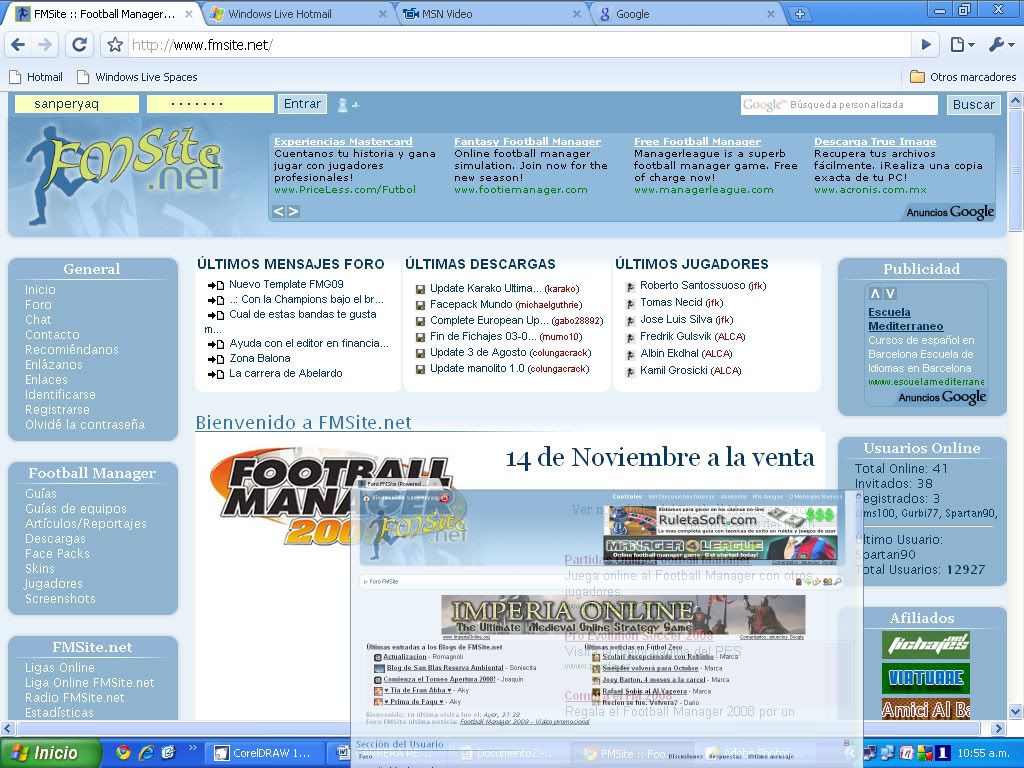Open the Fantasy Football Manager ad link
Viewport: 1024px width, 768px height.
click(x=527, y=141)
